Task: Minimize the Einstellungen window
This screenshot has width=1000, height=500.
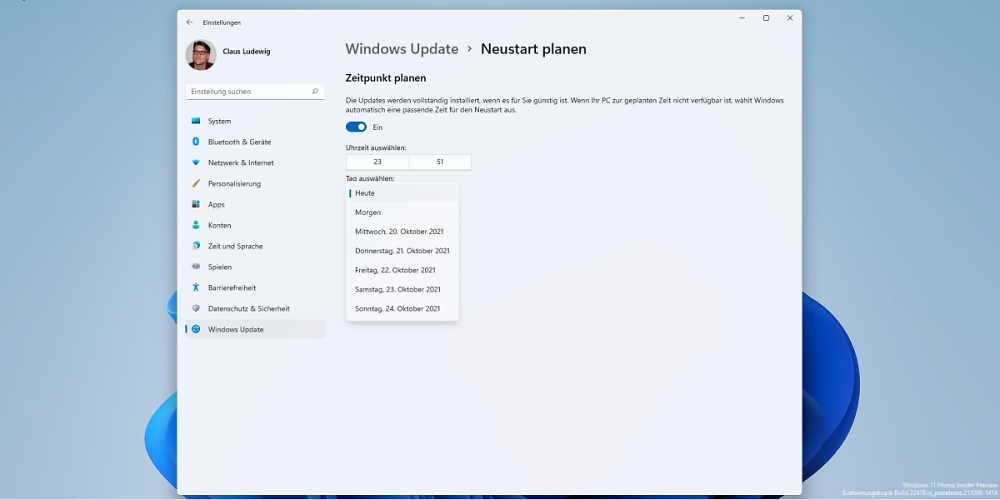Action: (x=742, y=18)
